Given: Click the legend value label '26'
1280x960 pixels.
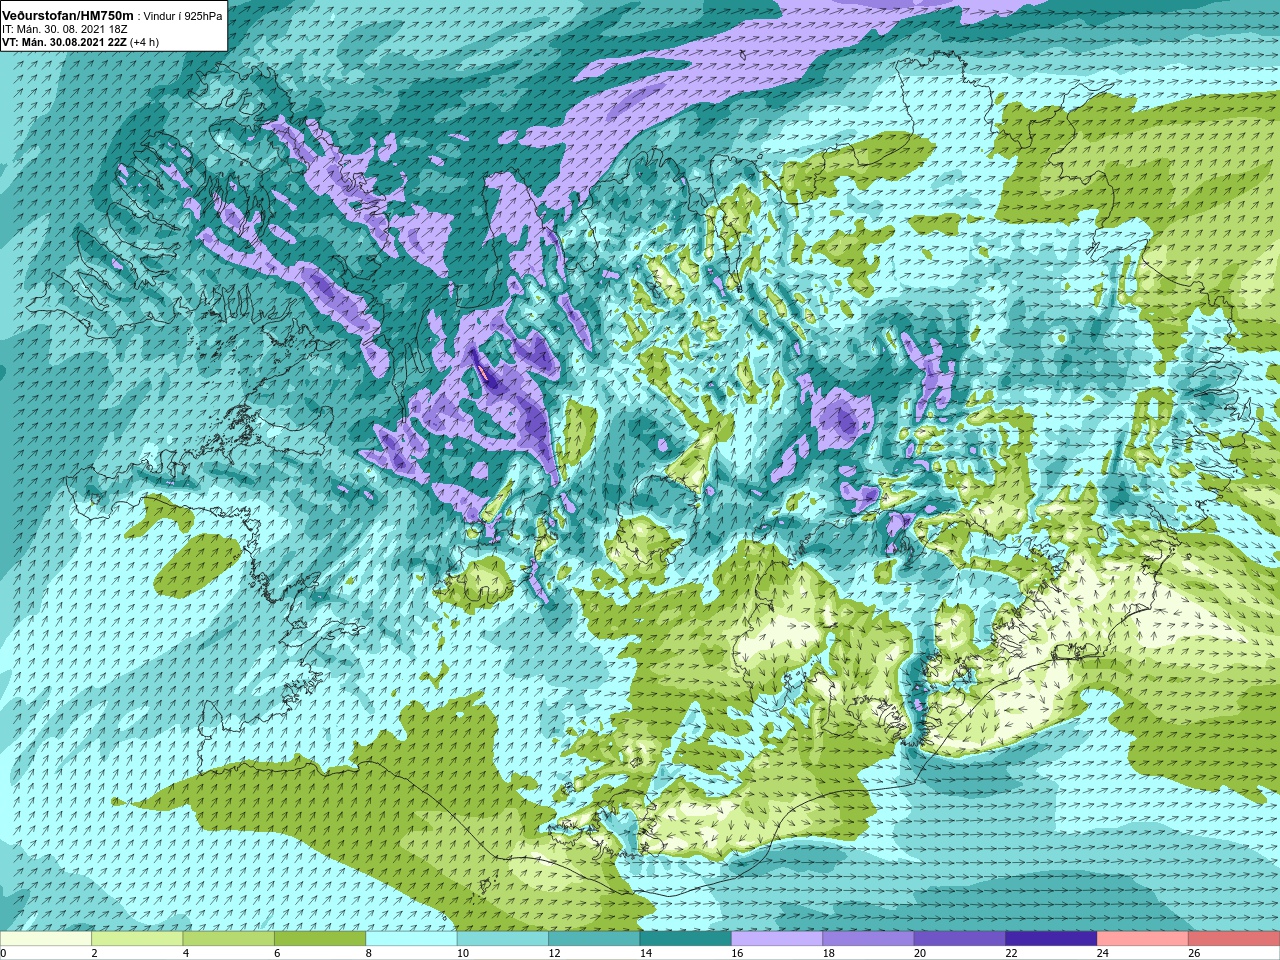Looking at the screenshot, I should point(1194,954).
